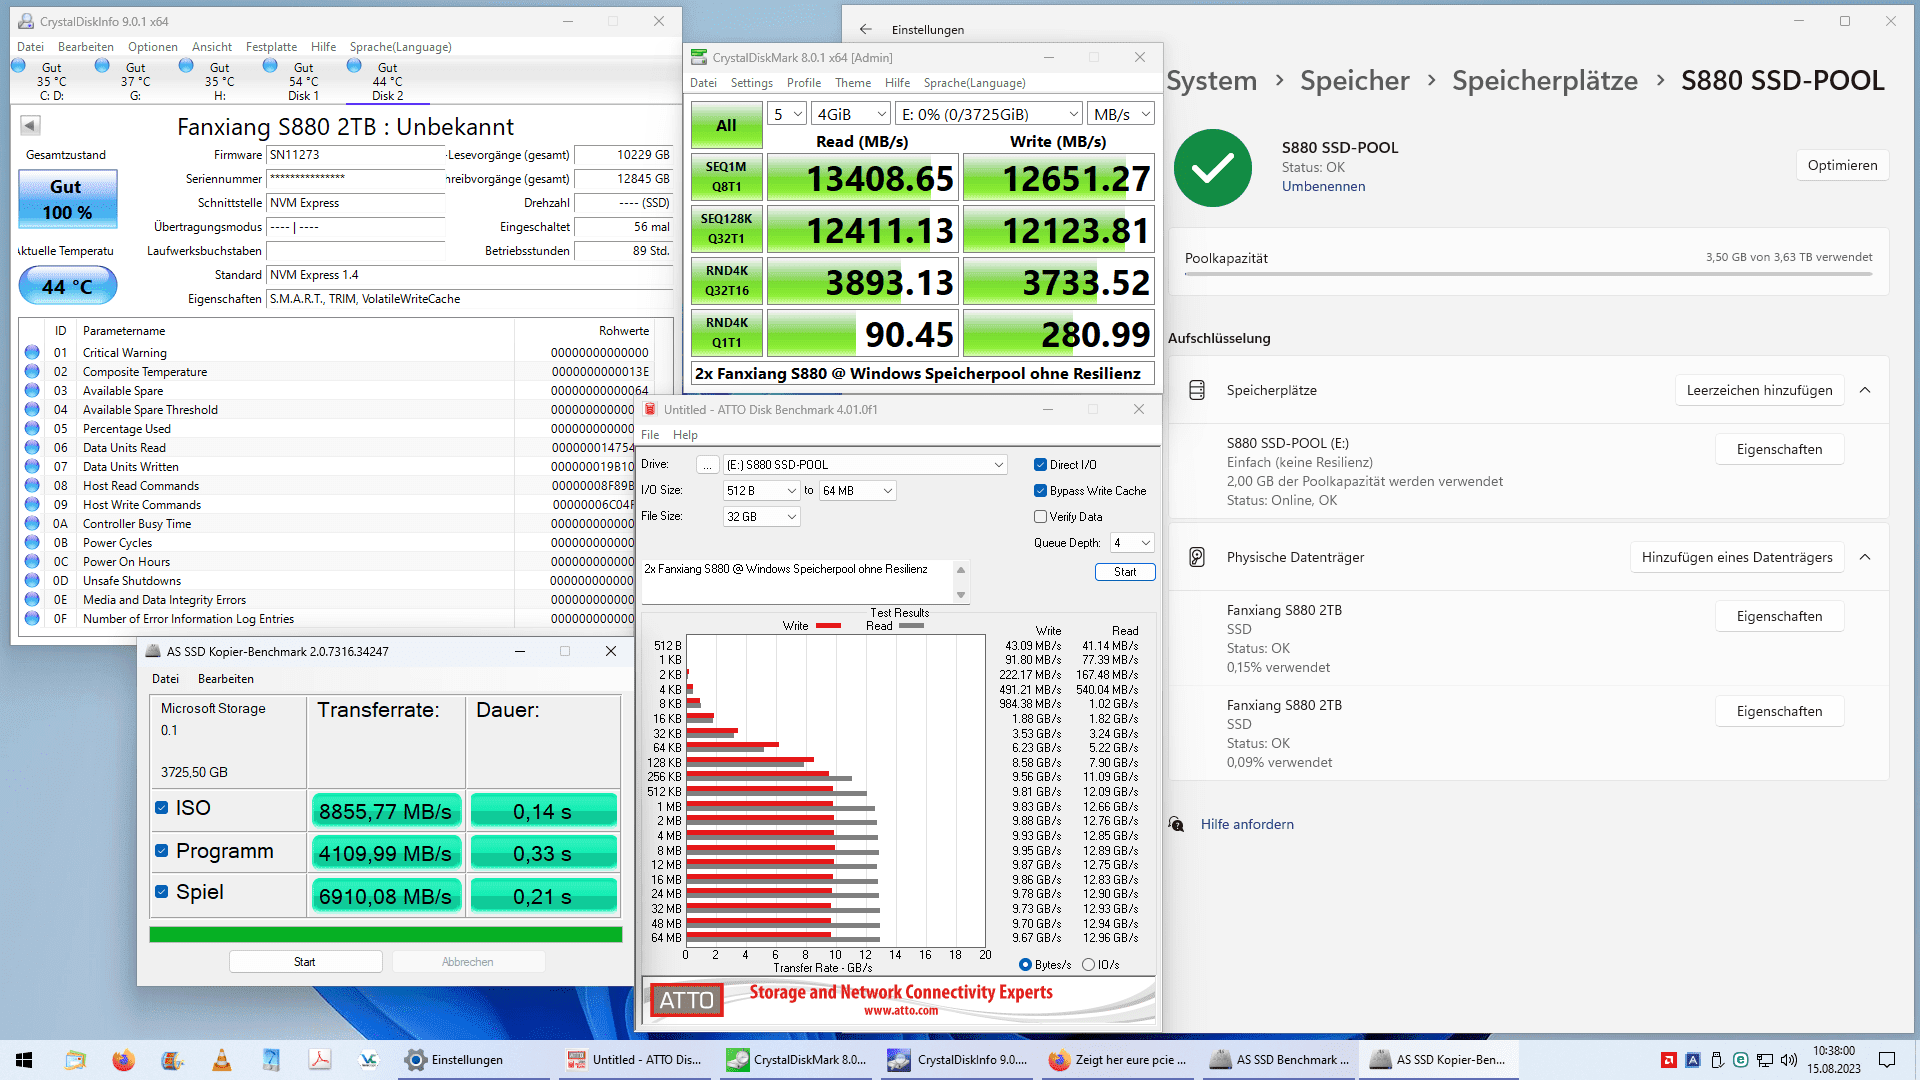Click the Umbenennen link

click(x=1323, y=187)
